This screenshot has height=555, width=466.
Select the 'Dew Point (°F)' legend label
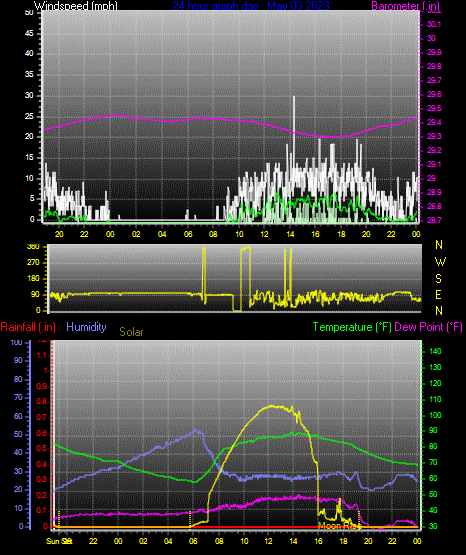[x=428, y=327]
